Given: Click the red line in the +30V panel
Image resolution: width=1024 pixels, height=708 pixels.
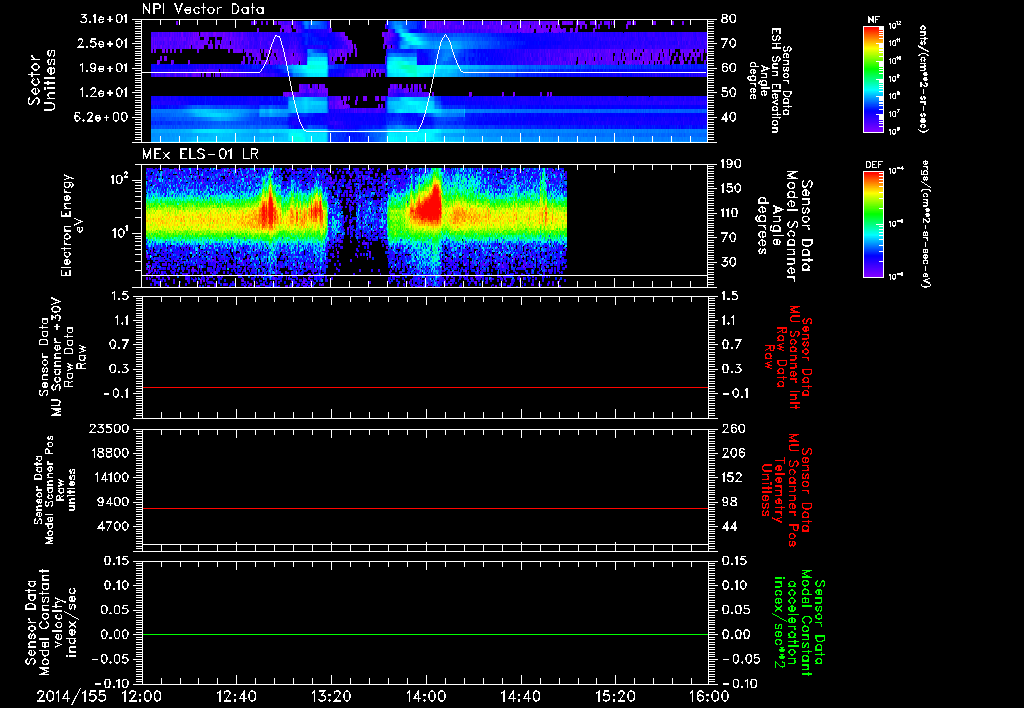Looking at the screenshot, I should coord(425,387).
